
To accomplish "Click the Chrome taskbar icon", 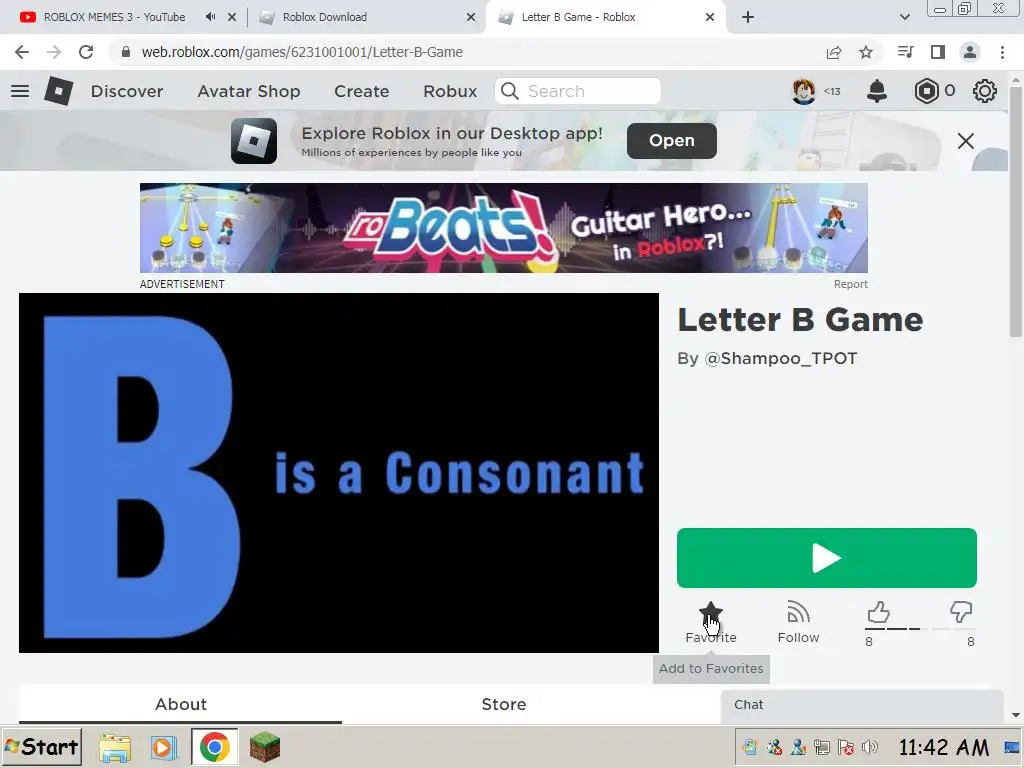I will [214, 746].
